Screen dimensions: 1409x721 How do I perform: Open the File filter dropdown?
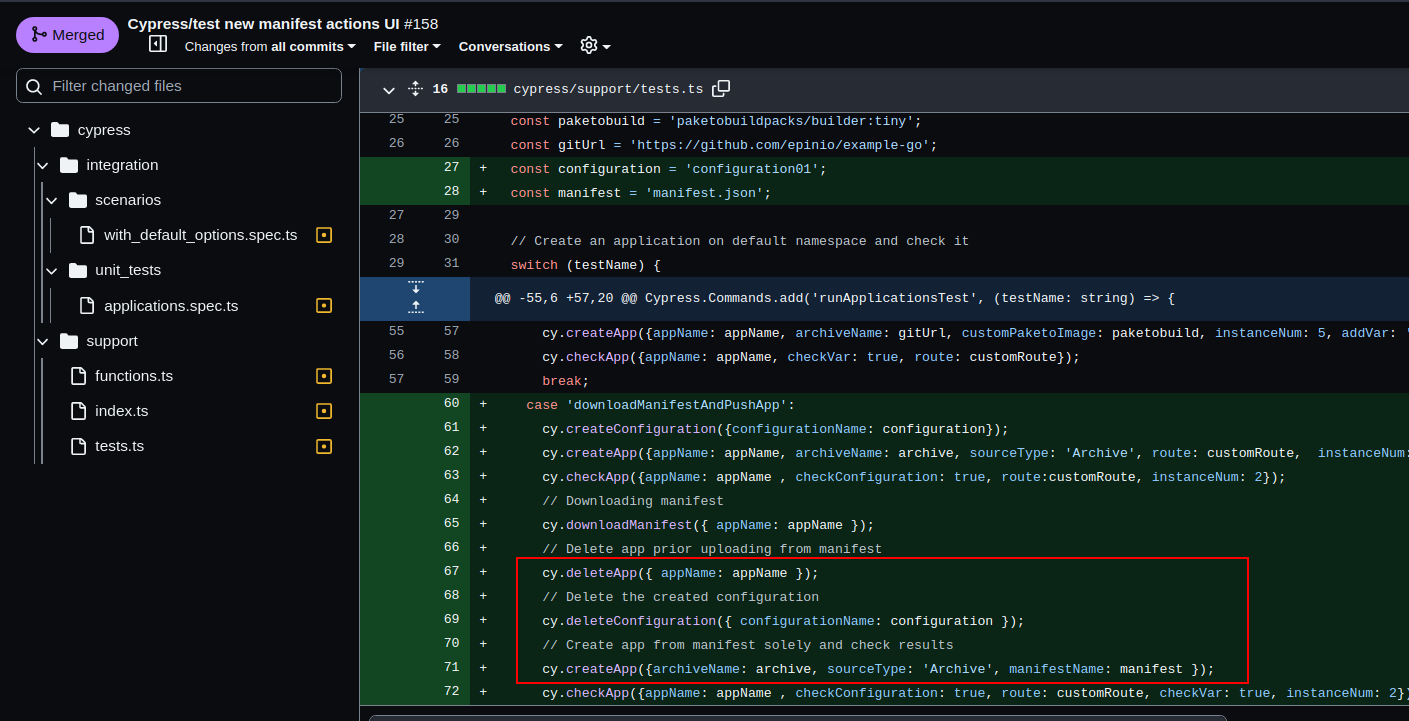406,46
